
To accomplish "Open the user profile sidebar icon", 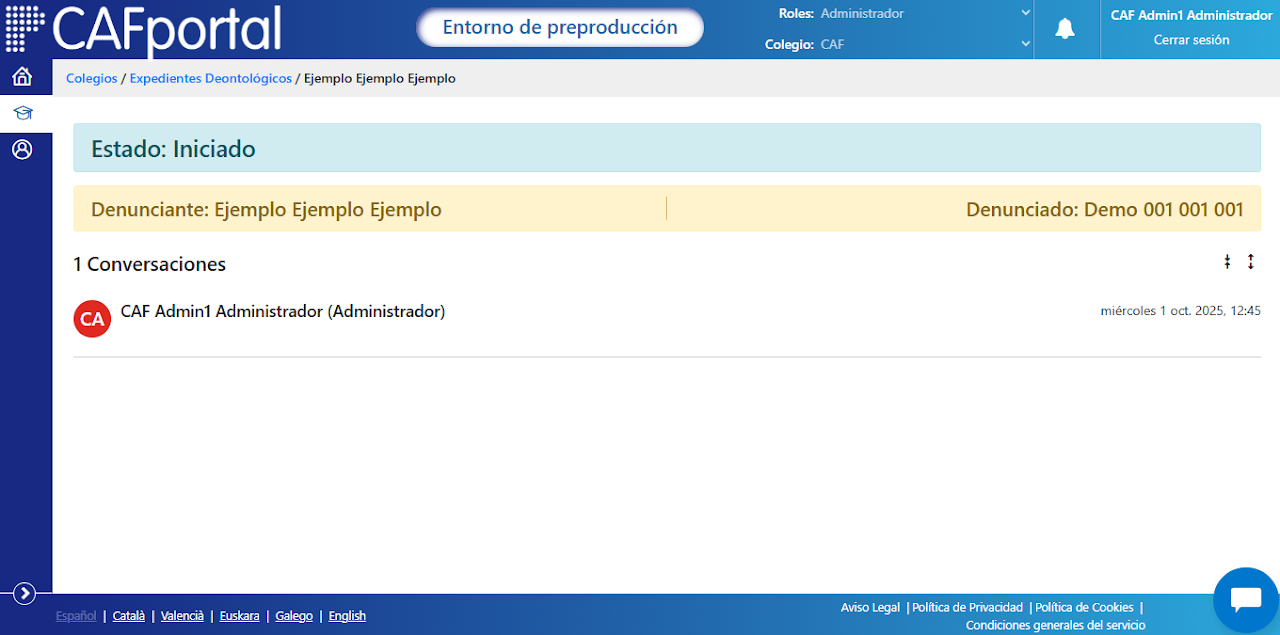I will (x=22, y=149).
